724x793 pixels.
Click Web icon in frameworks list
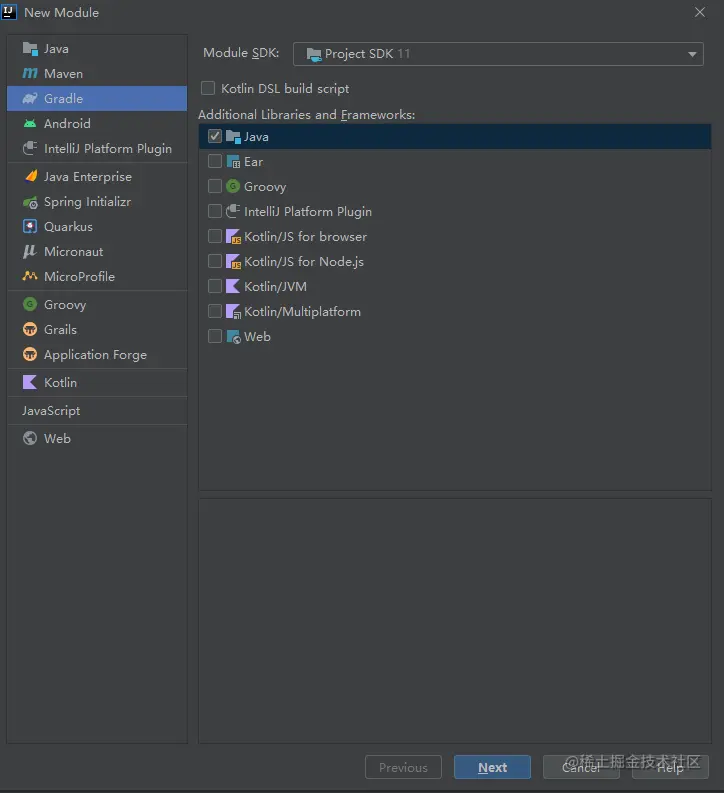[234, 337]
